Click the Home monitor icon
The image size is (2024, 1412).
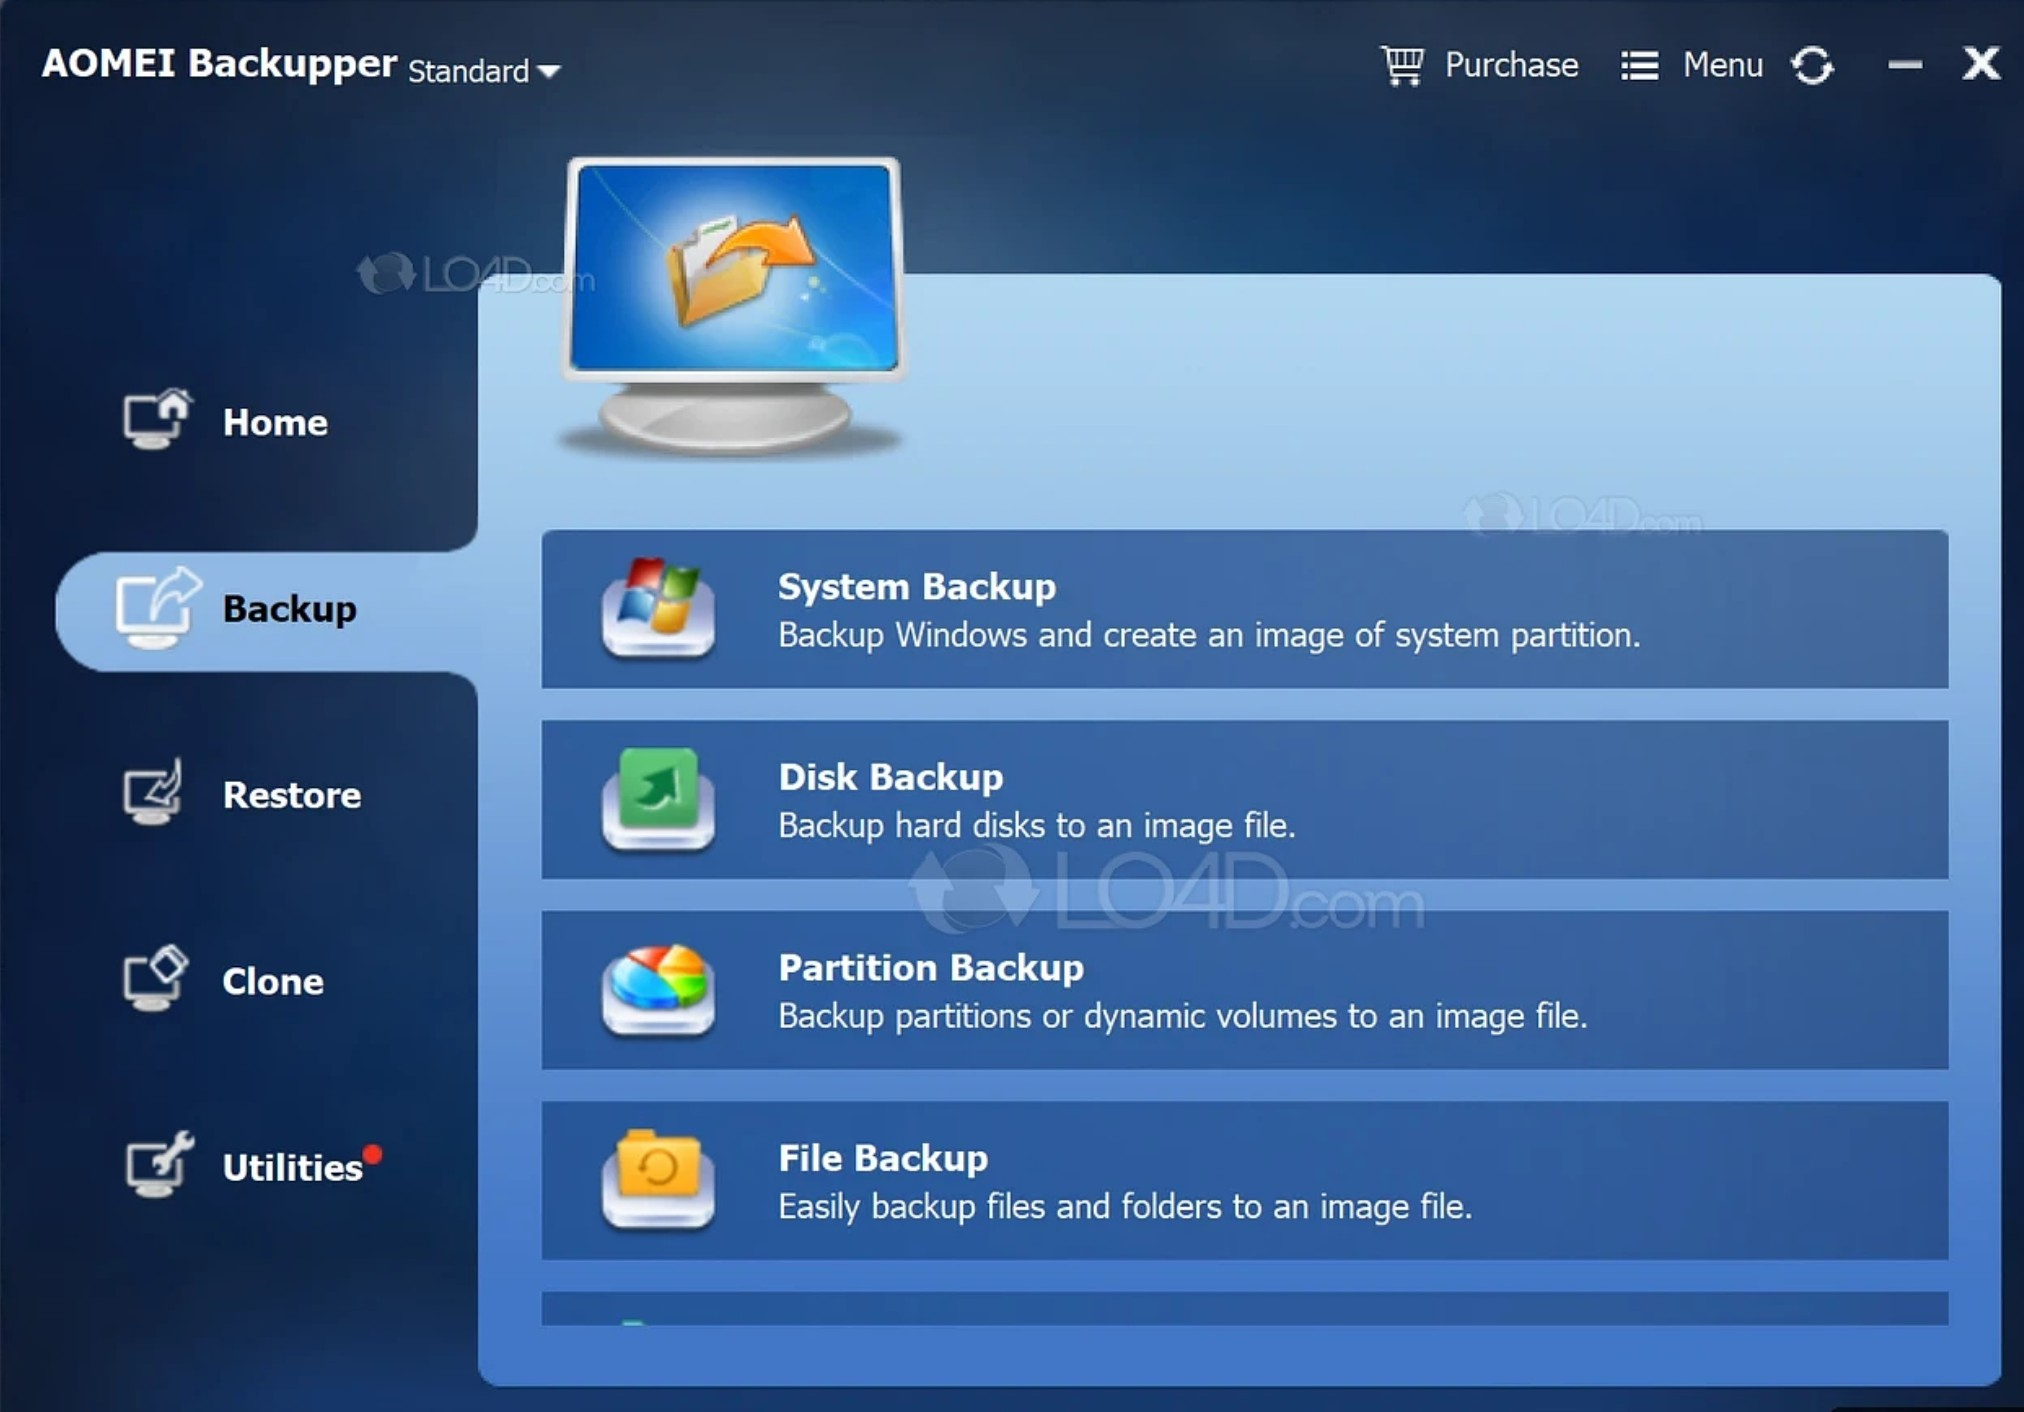(x=156, y=420)
